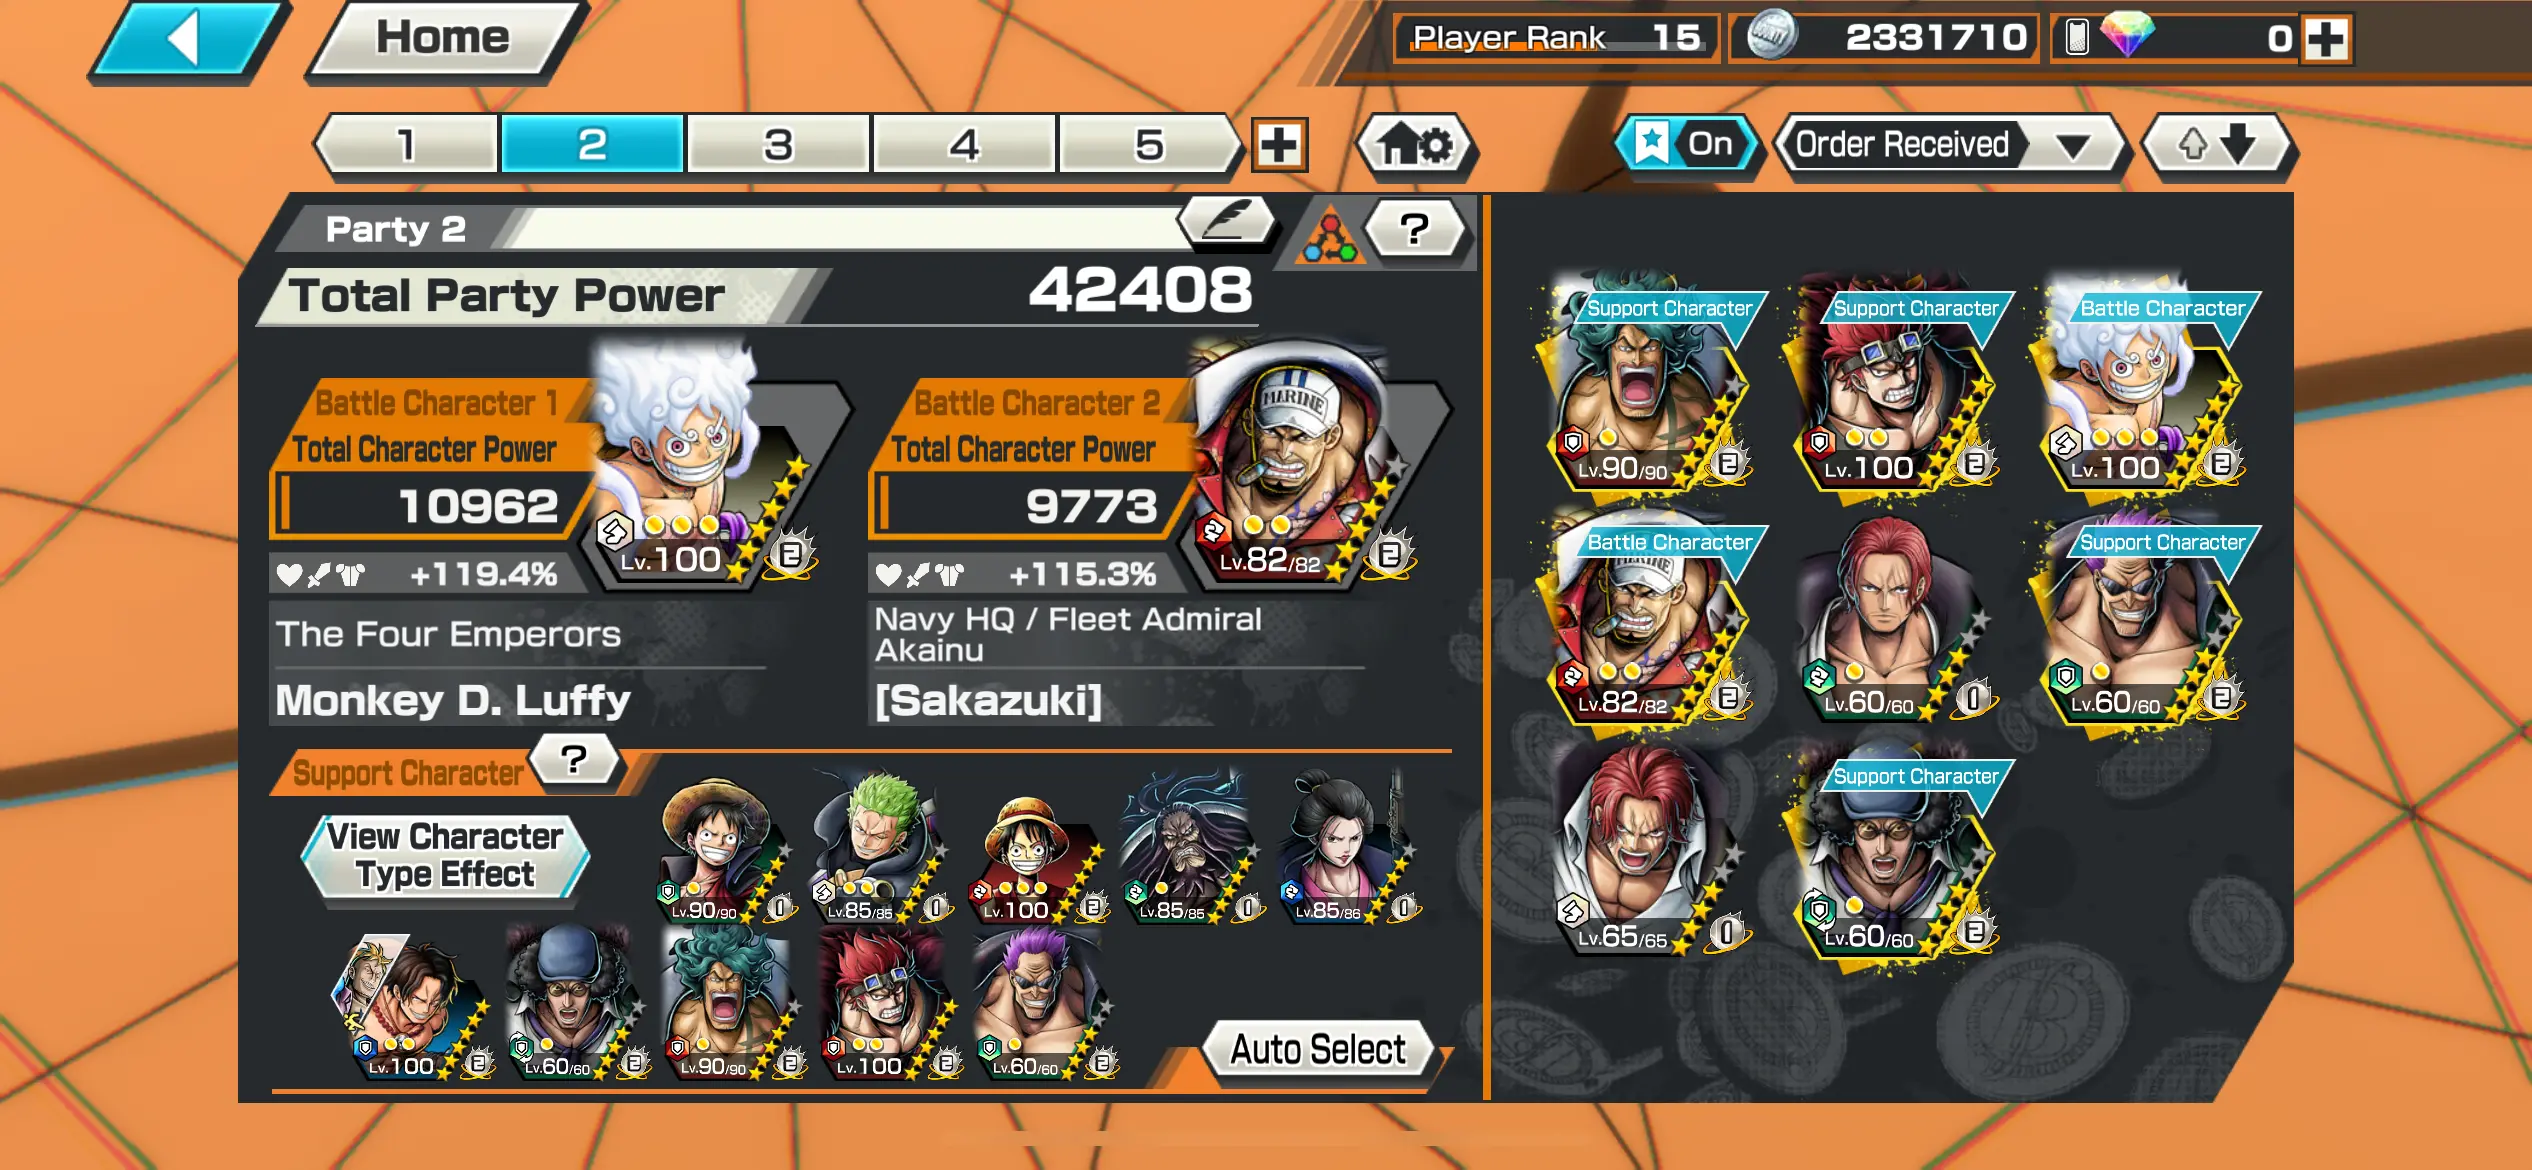The height and width of the screenshot is (1170, 2532).
Task: Click the Order Received dropdown arrow
Action: 2071,147
